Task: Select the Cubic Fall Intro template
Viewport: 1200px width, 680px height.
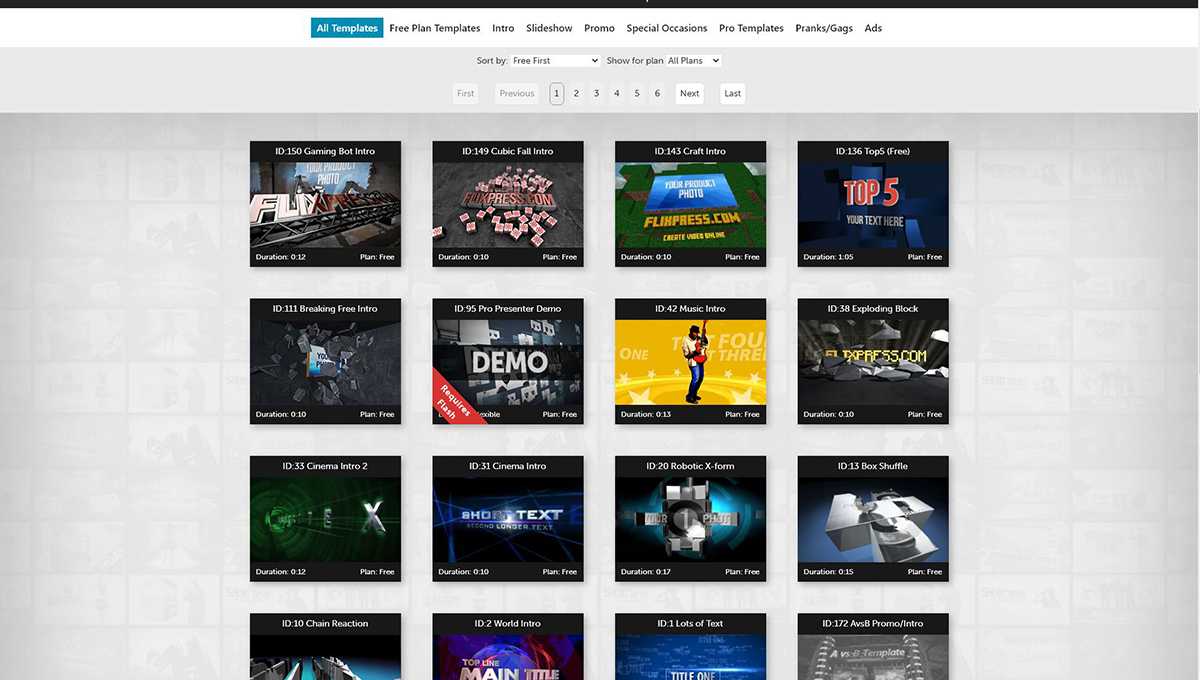Action: (508, 205)
